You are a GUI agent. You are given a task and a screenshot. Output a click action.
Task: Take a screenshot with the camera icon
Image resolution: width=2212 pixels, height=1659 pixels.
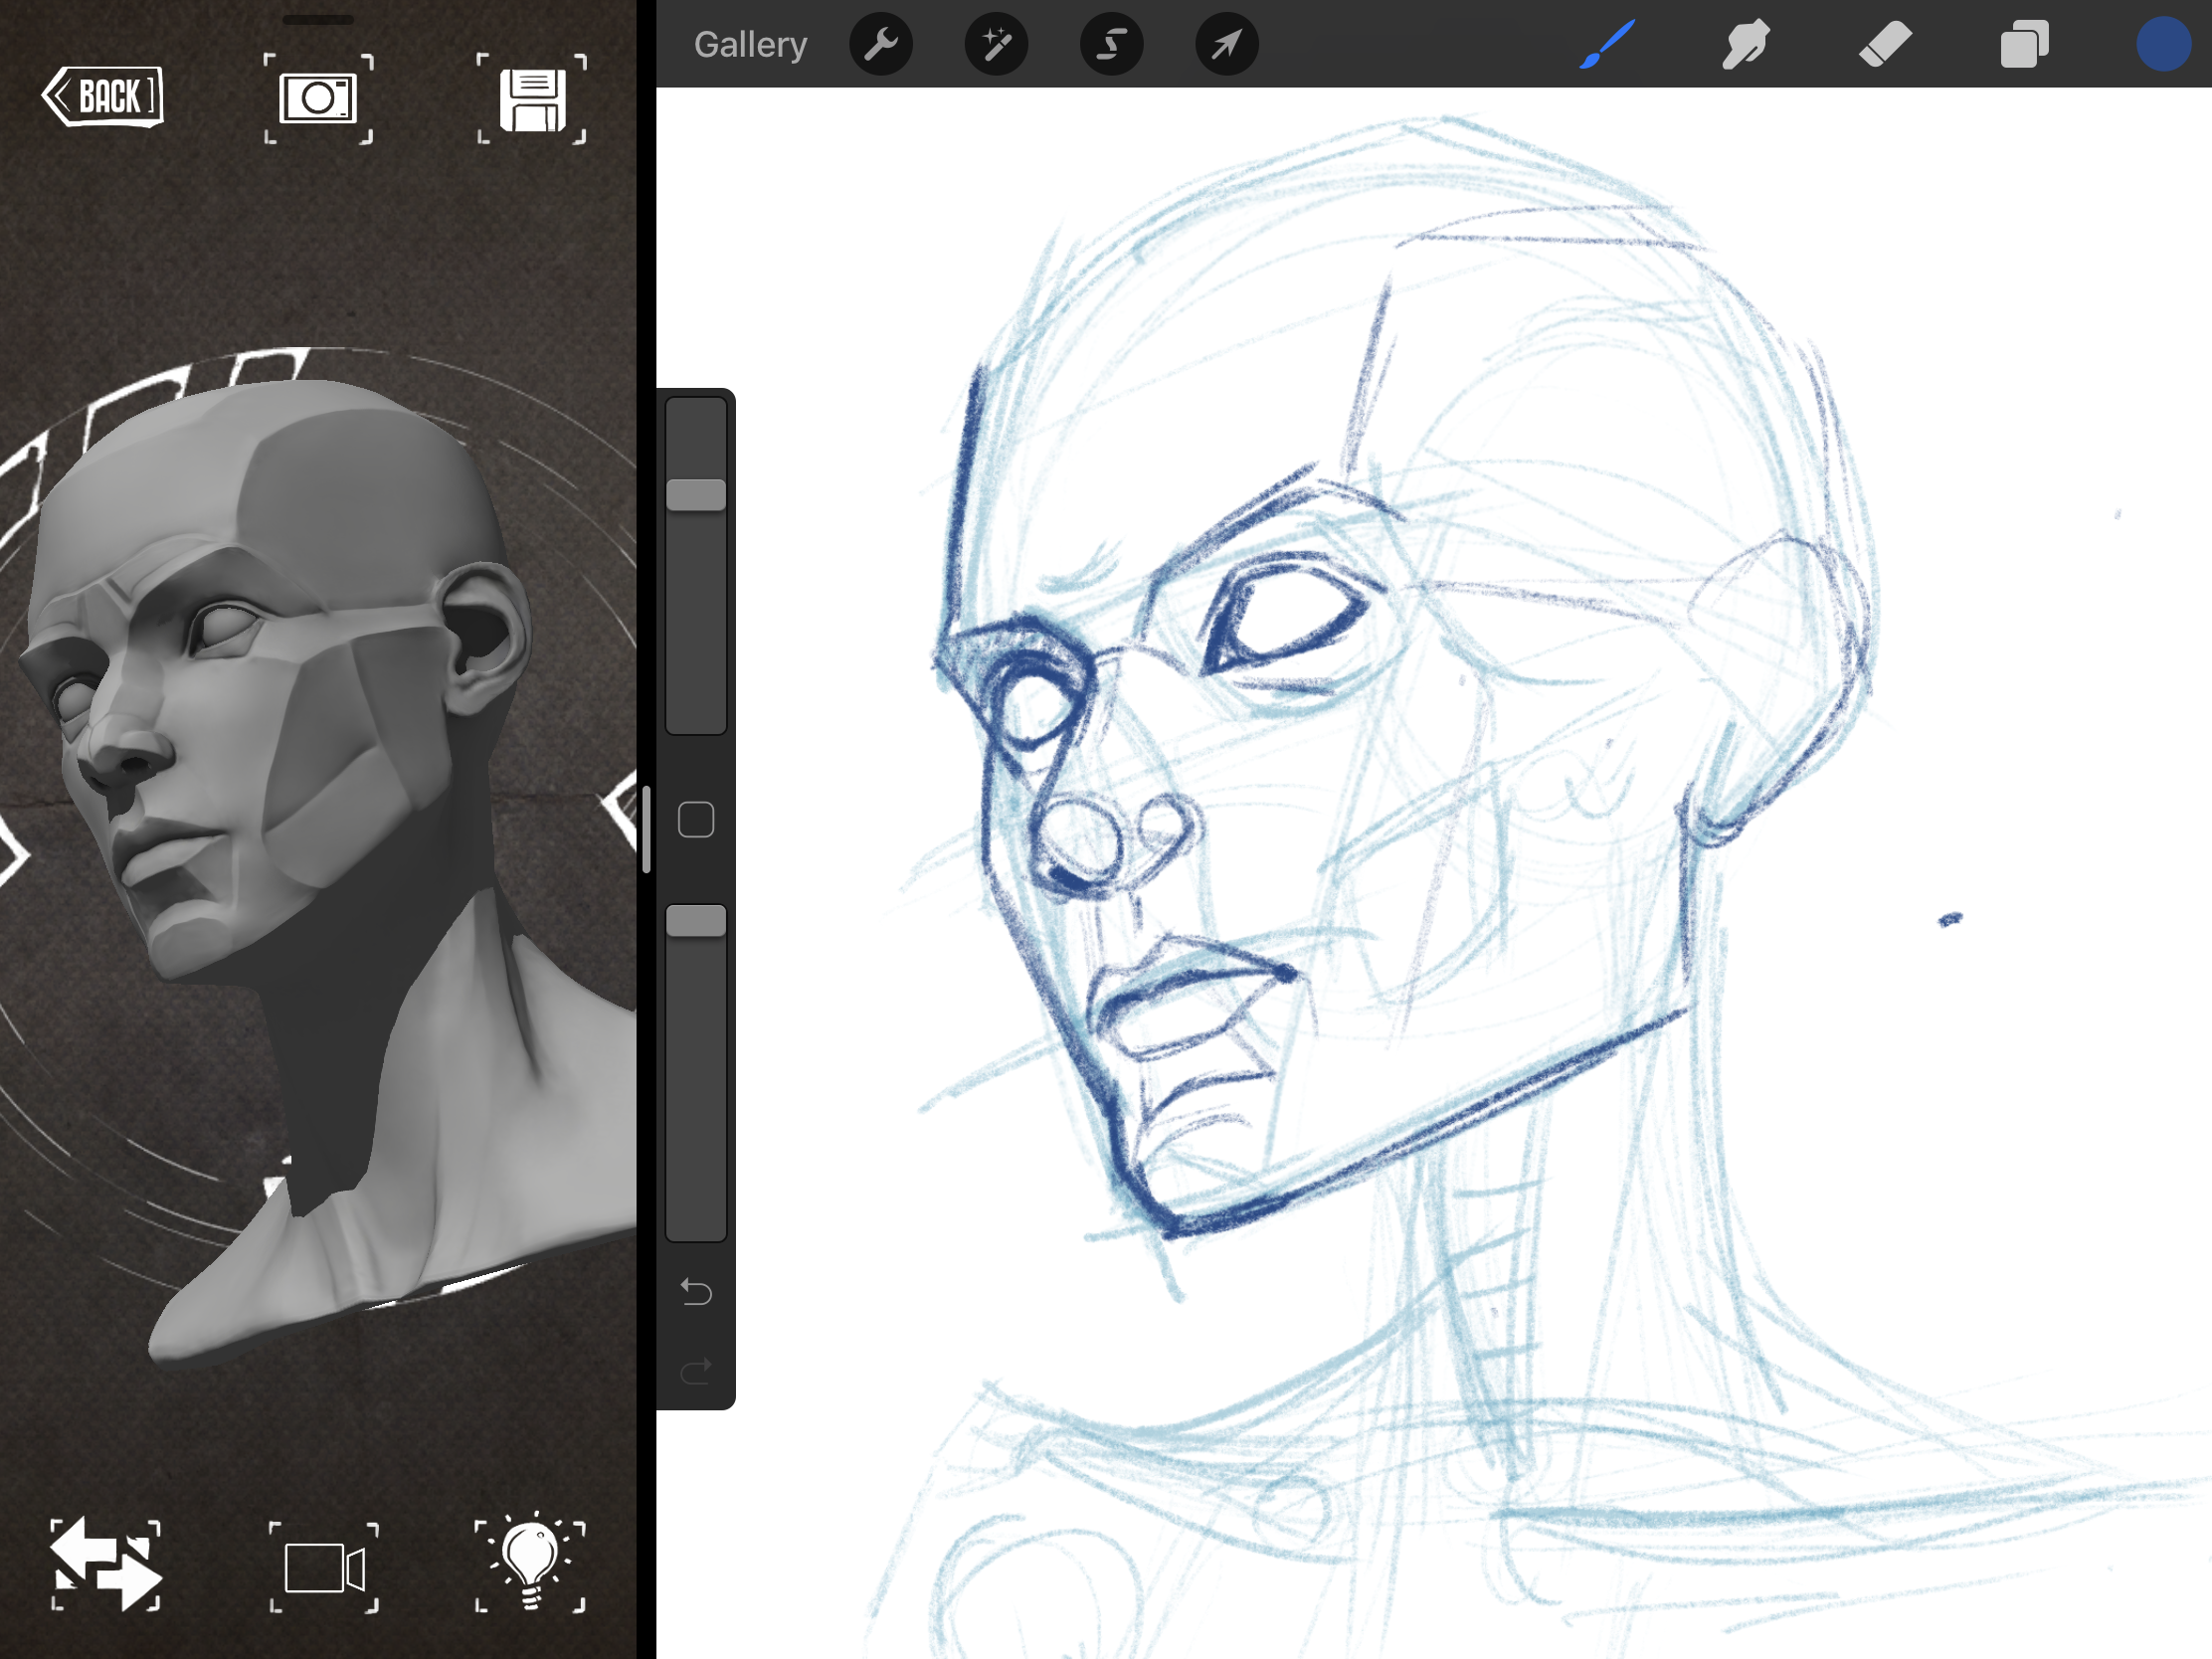click(x=318, y=98)
